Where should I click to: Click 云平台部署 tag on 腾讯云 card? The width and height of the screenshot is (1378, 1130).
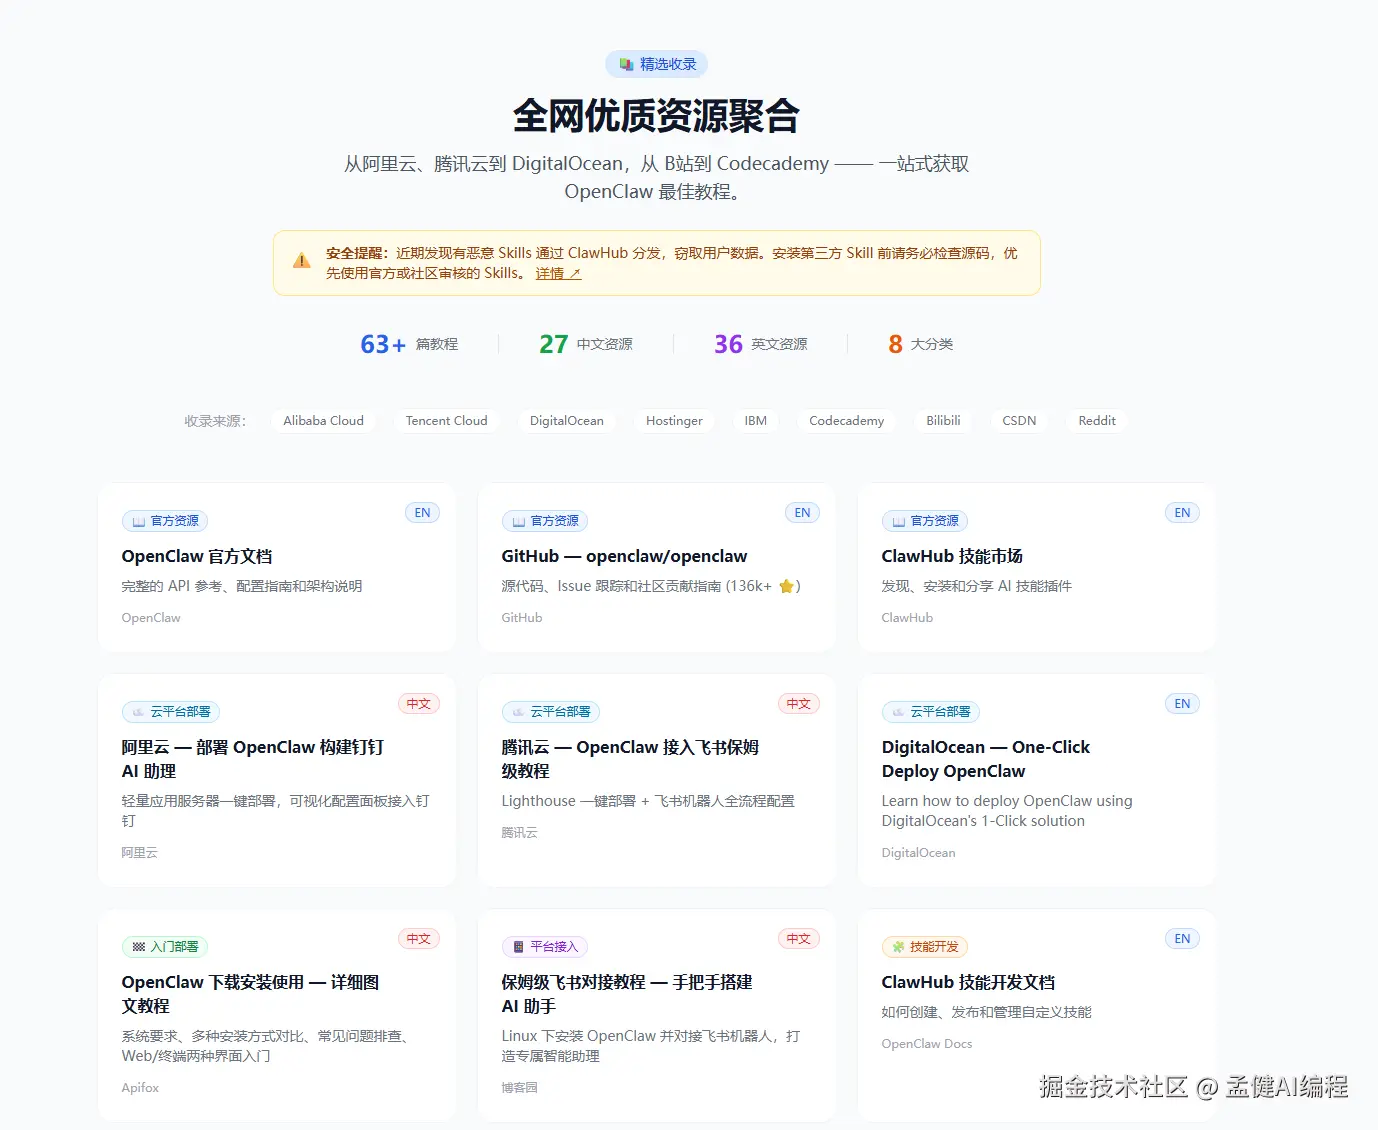click(x=550, y=712)
